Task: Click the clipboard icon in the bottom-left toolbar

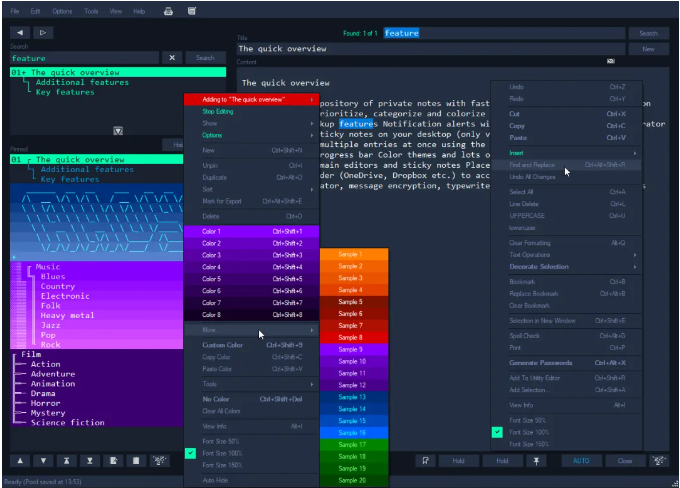Action: pyautogui.click(x=136, y=461)
